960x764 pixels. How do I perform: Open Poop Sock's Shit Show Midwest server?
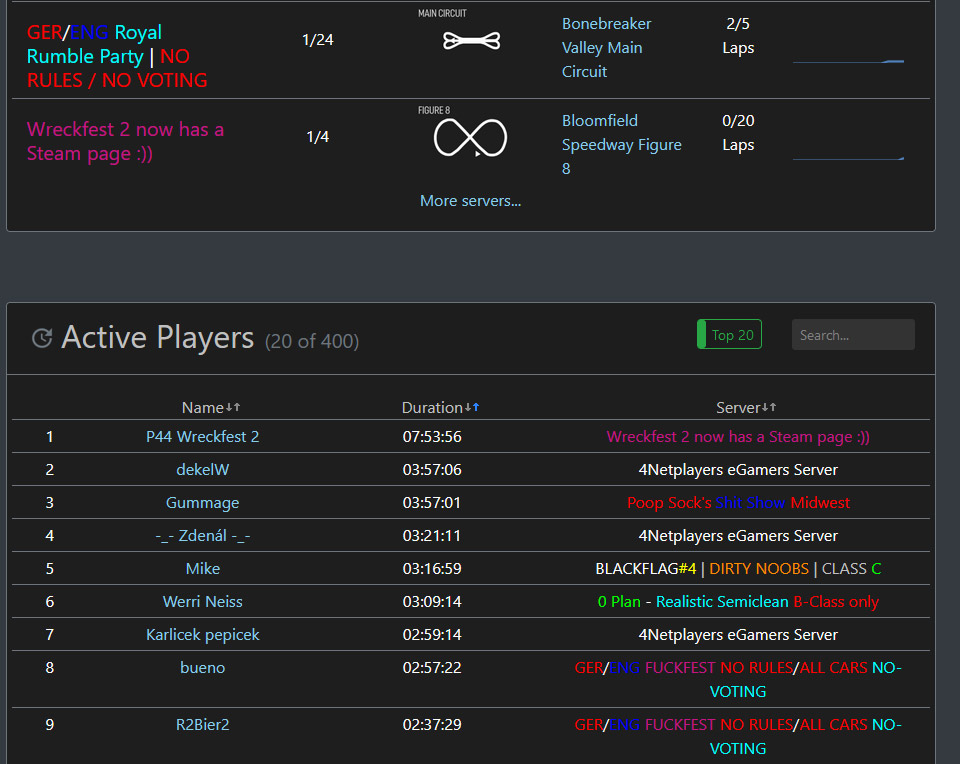pos(738,503)
